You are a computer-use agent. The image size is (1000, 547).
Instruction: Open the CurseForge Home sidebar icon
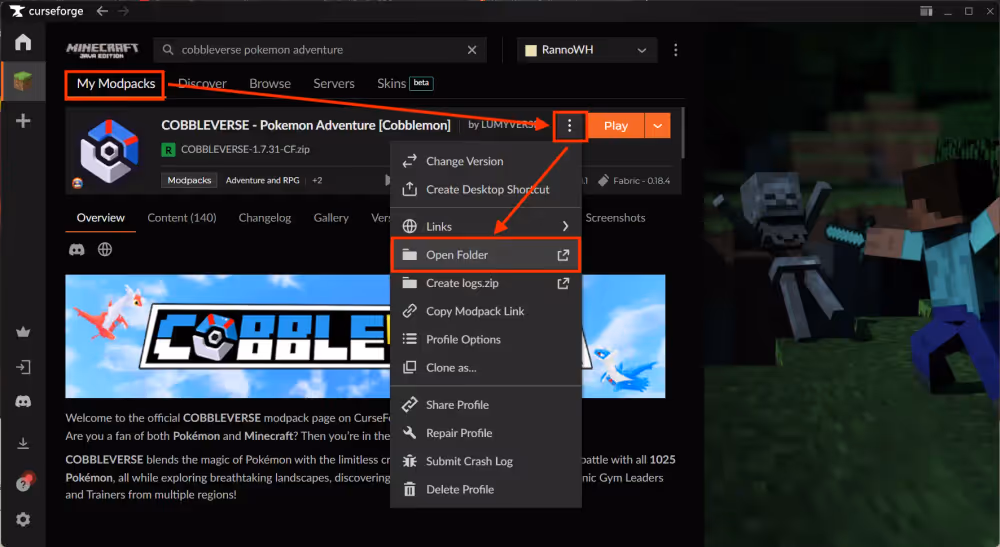pyautogui.click(x=23, y=42)
